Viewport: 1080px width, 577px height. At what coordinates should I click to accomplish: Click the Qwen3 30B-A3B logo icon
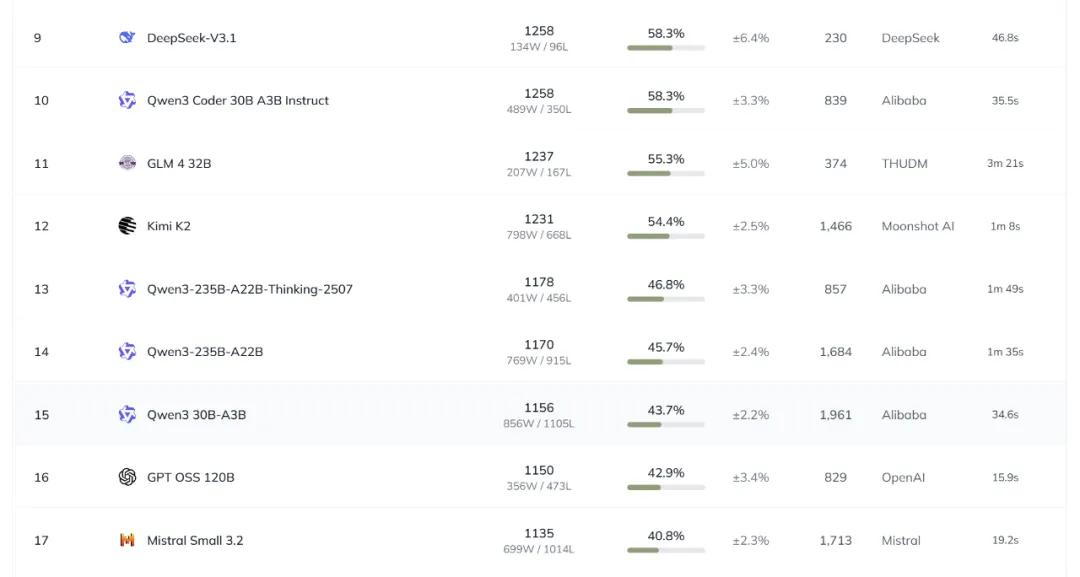click(x=127, y=414)
